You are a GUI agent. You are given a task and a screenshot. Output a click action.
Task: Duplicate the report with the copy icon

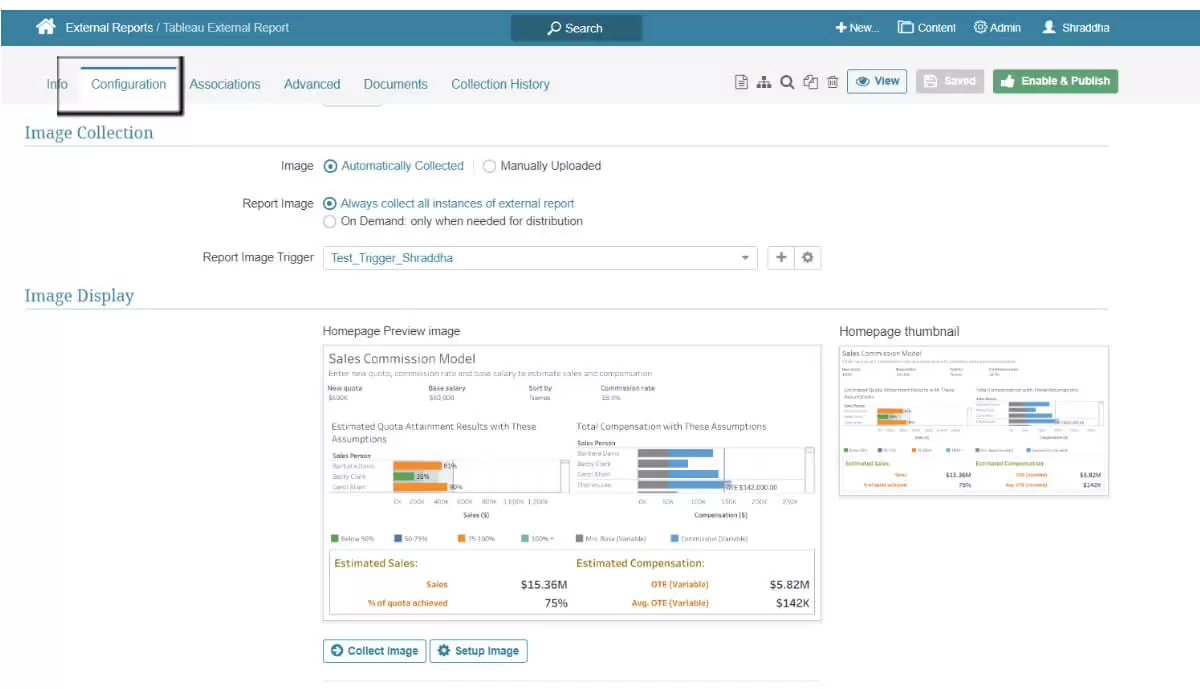pos(810,82)
